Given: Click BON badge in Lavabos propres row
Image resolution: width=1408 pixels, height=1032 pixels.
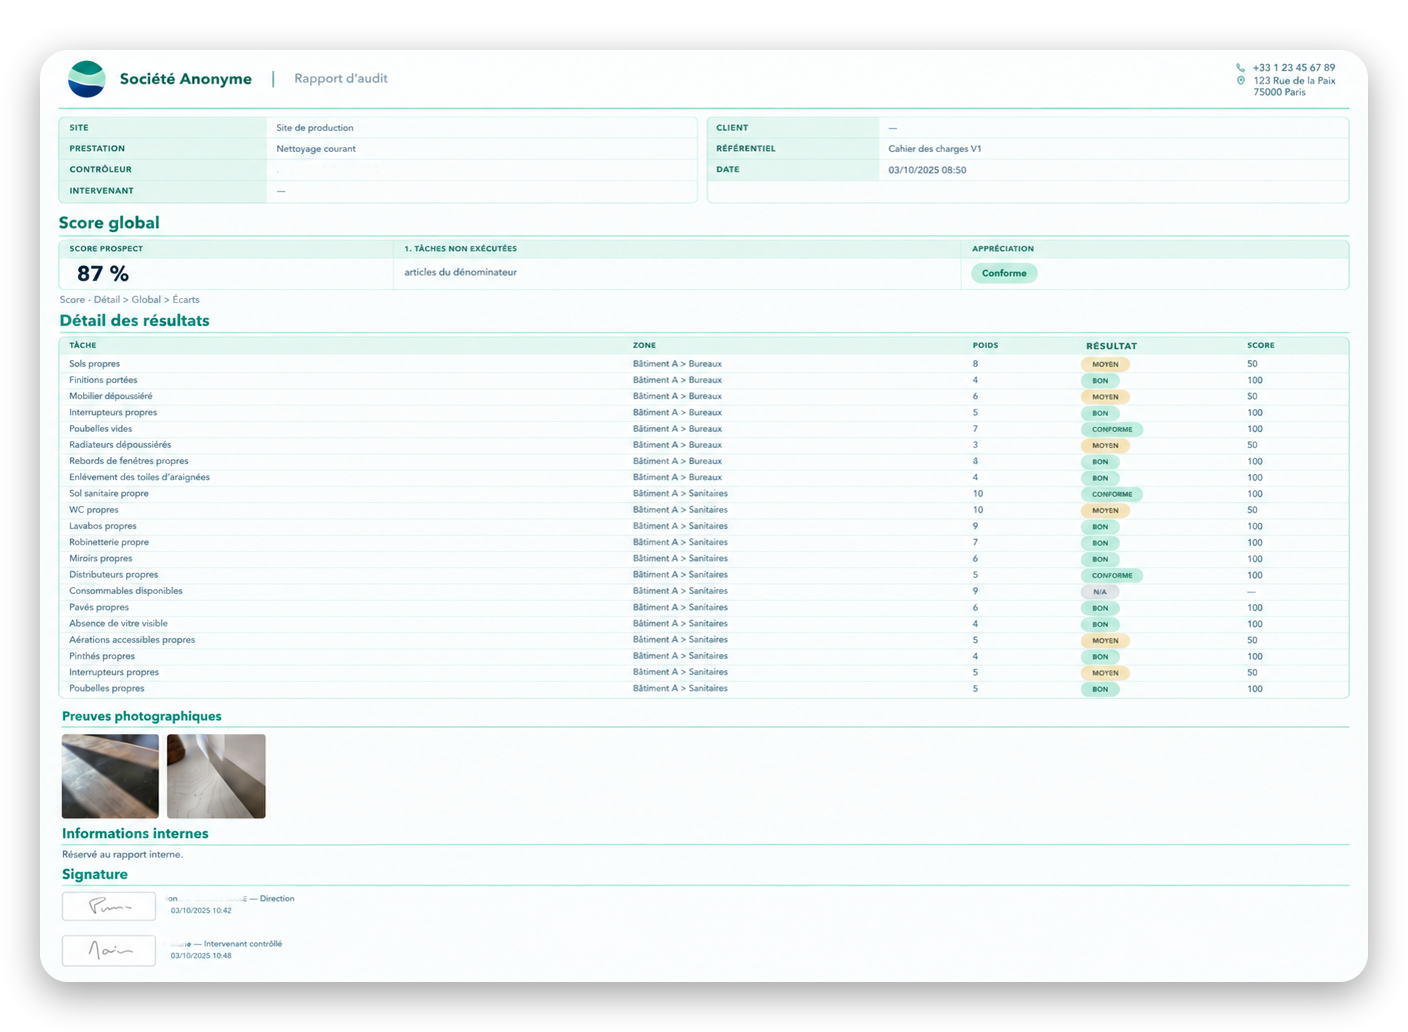Looking at the screenshot, I should 1100,527.
